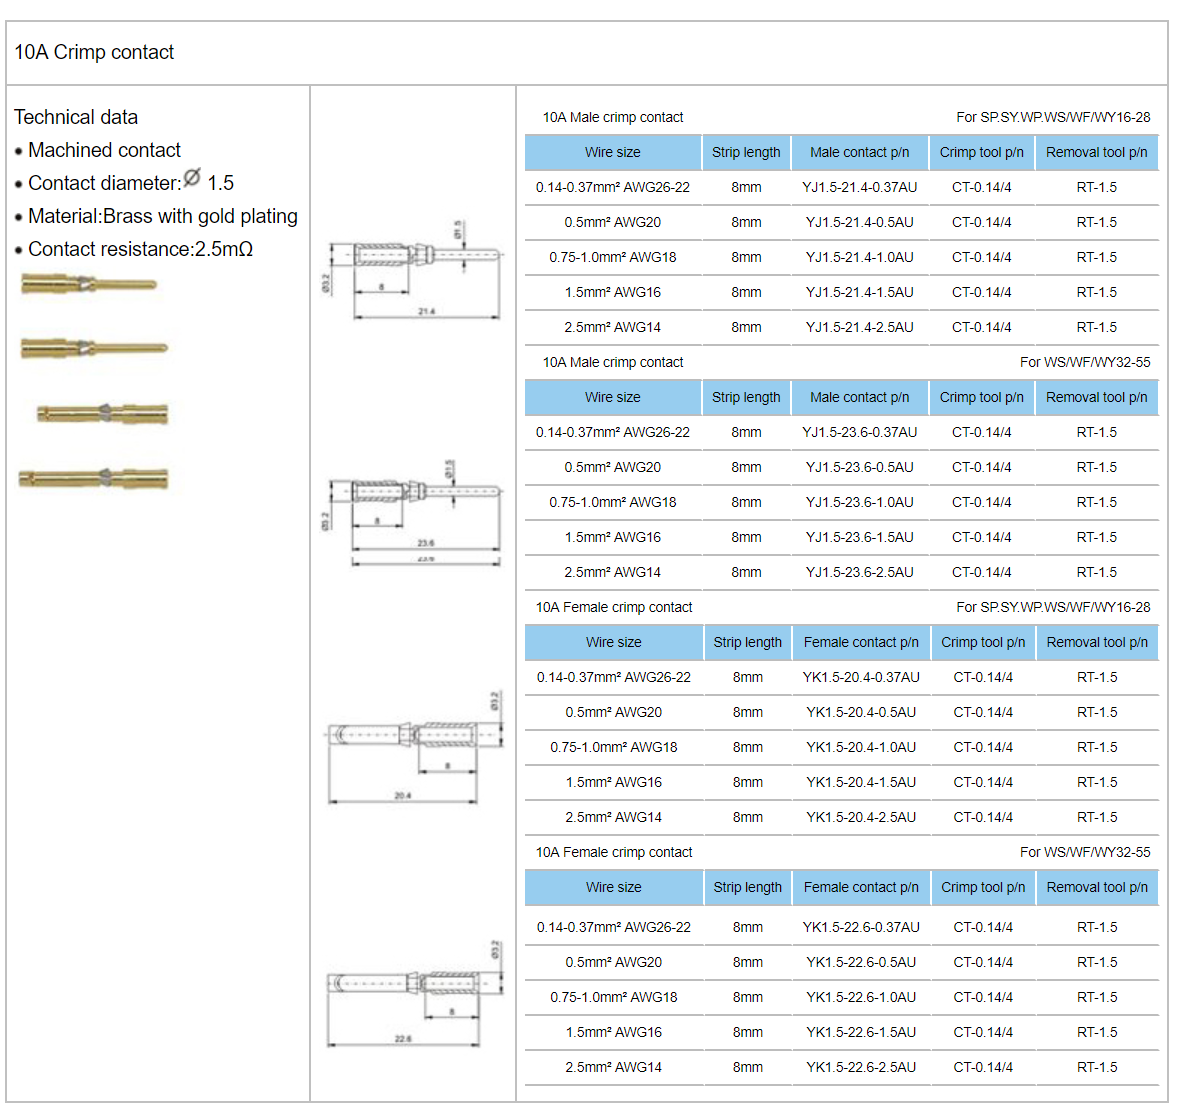Click the first male contact photo

(89, 284)
